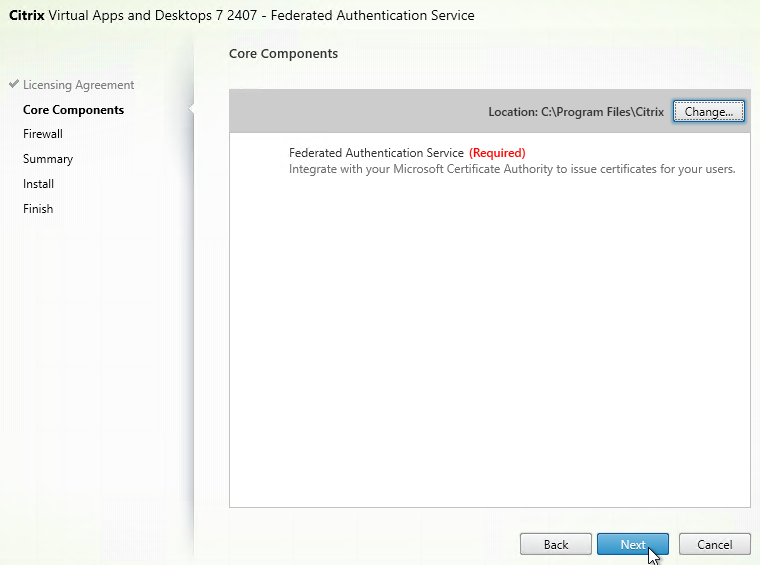The image size is (760, 565).
Task: Go back with the Back button
Action: click(556, 544)
